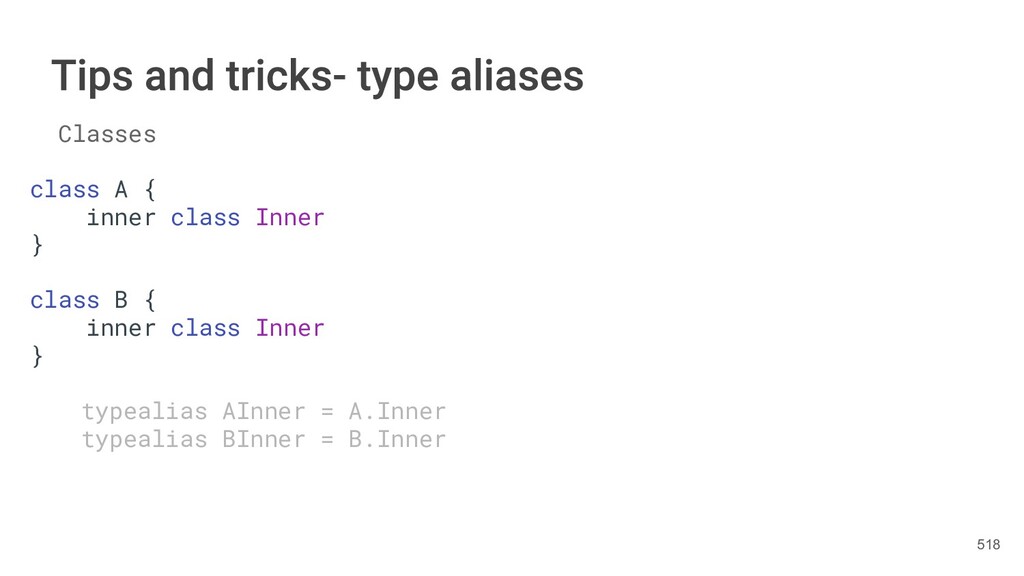1024x576 pixels.
Task: Click the slide title "Tips and tricks- type aliases"
Action: coord(317,76)
